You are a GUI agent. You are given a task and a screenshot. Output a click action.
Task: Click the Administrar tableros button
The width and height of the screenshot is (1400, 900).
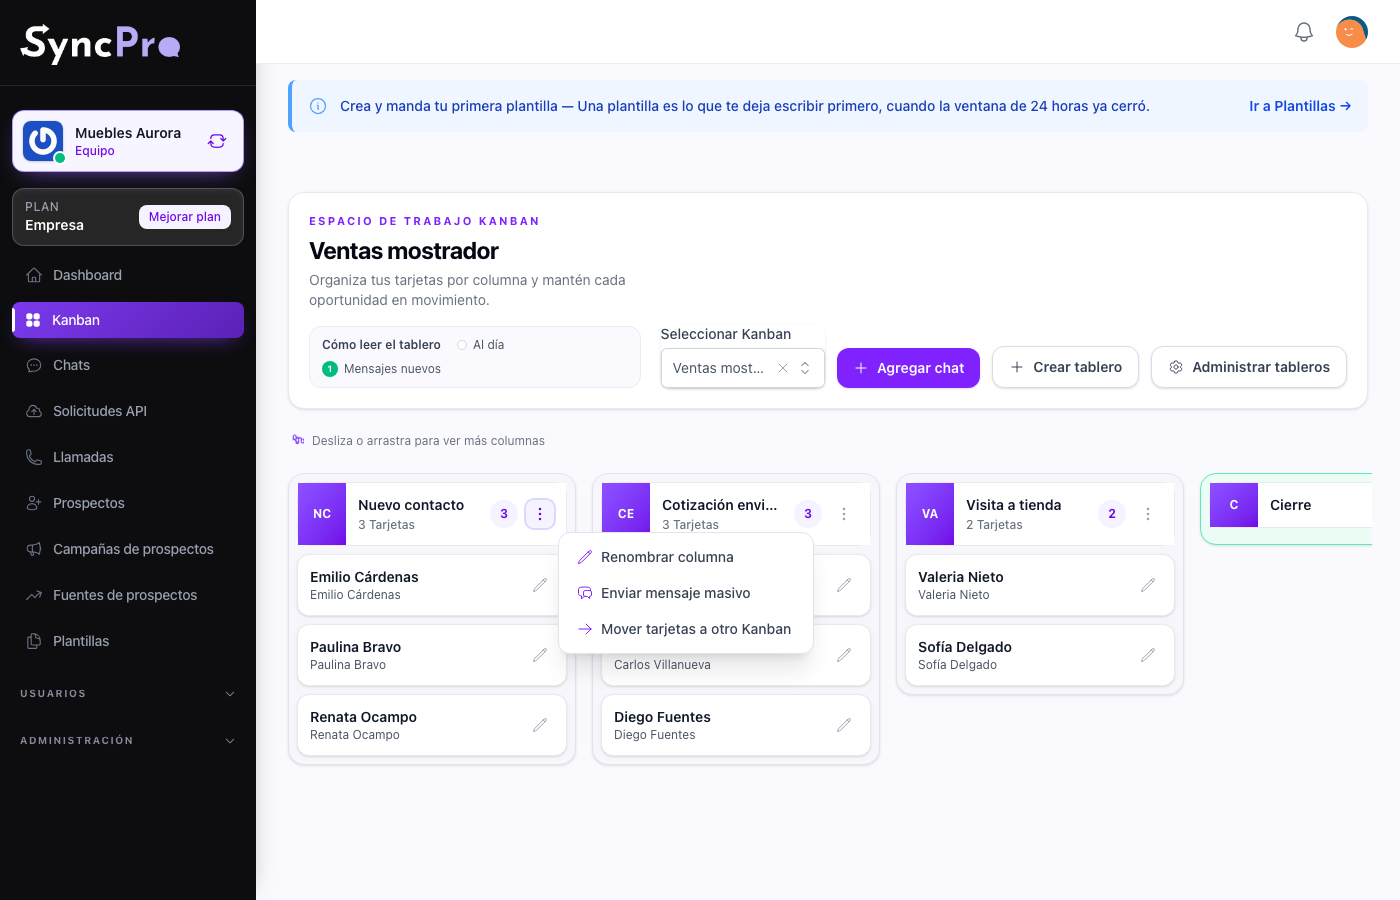pyautogui.click(x=1249, y=367)
